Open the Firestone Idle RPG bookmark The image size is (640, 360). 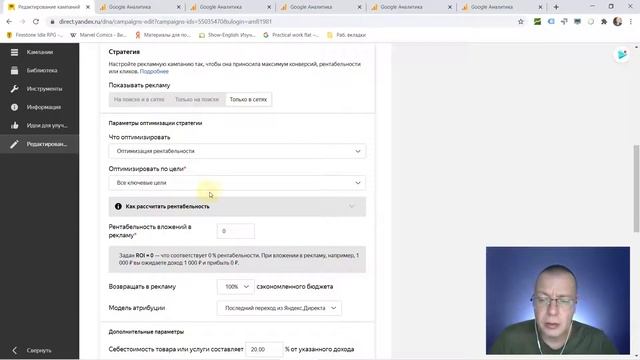point(35,35)
